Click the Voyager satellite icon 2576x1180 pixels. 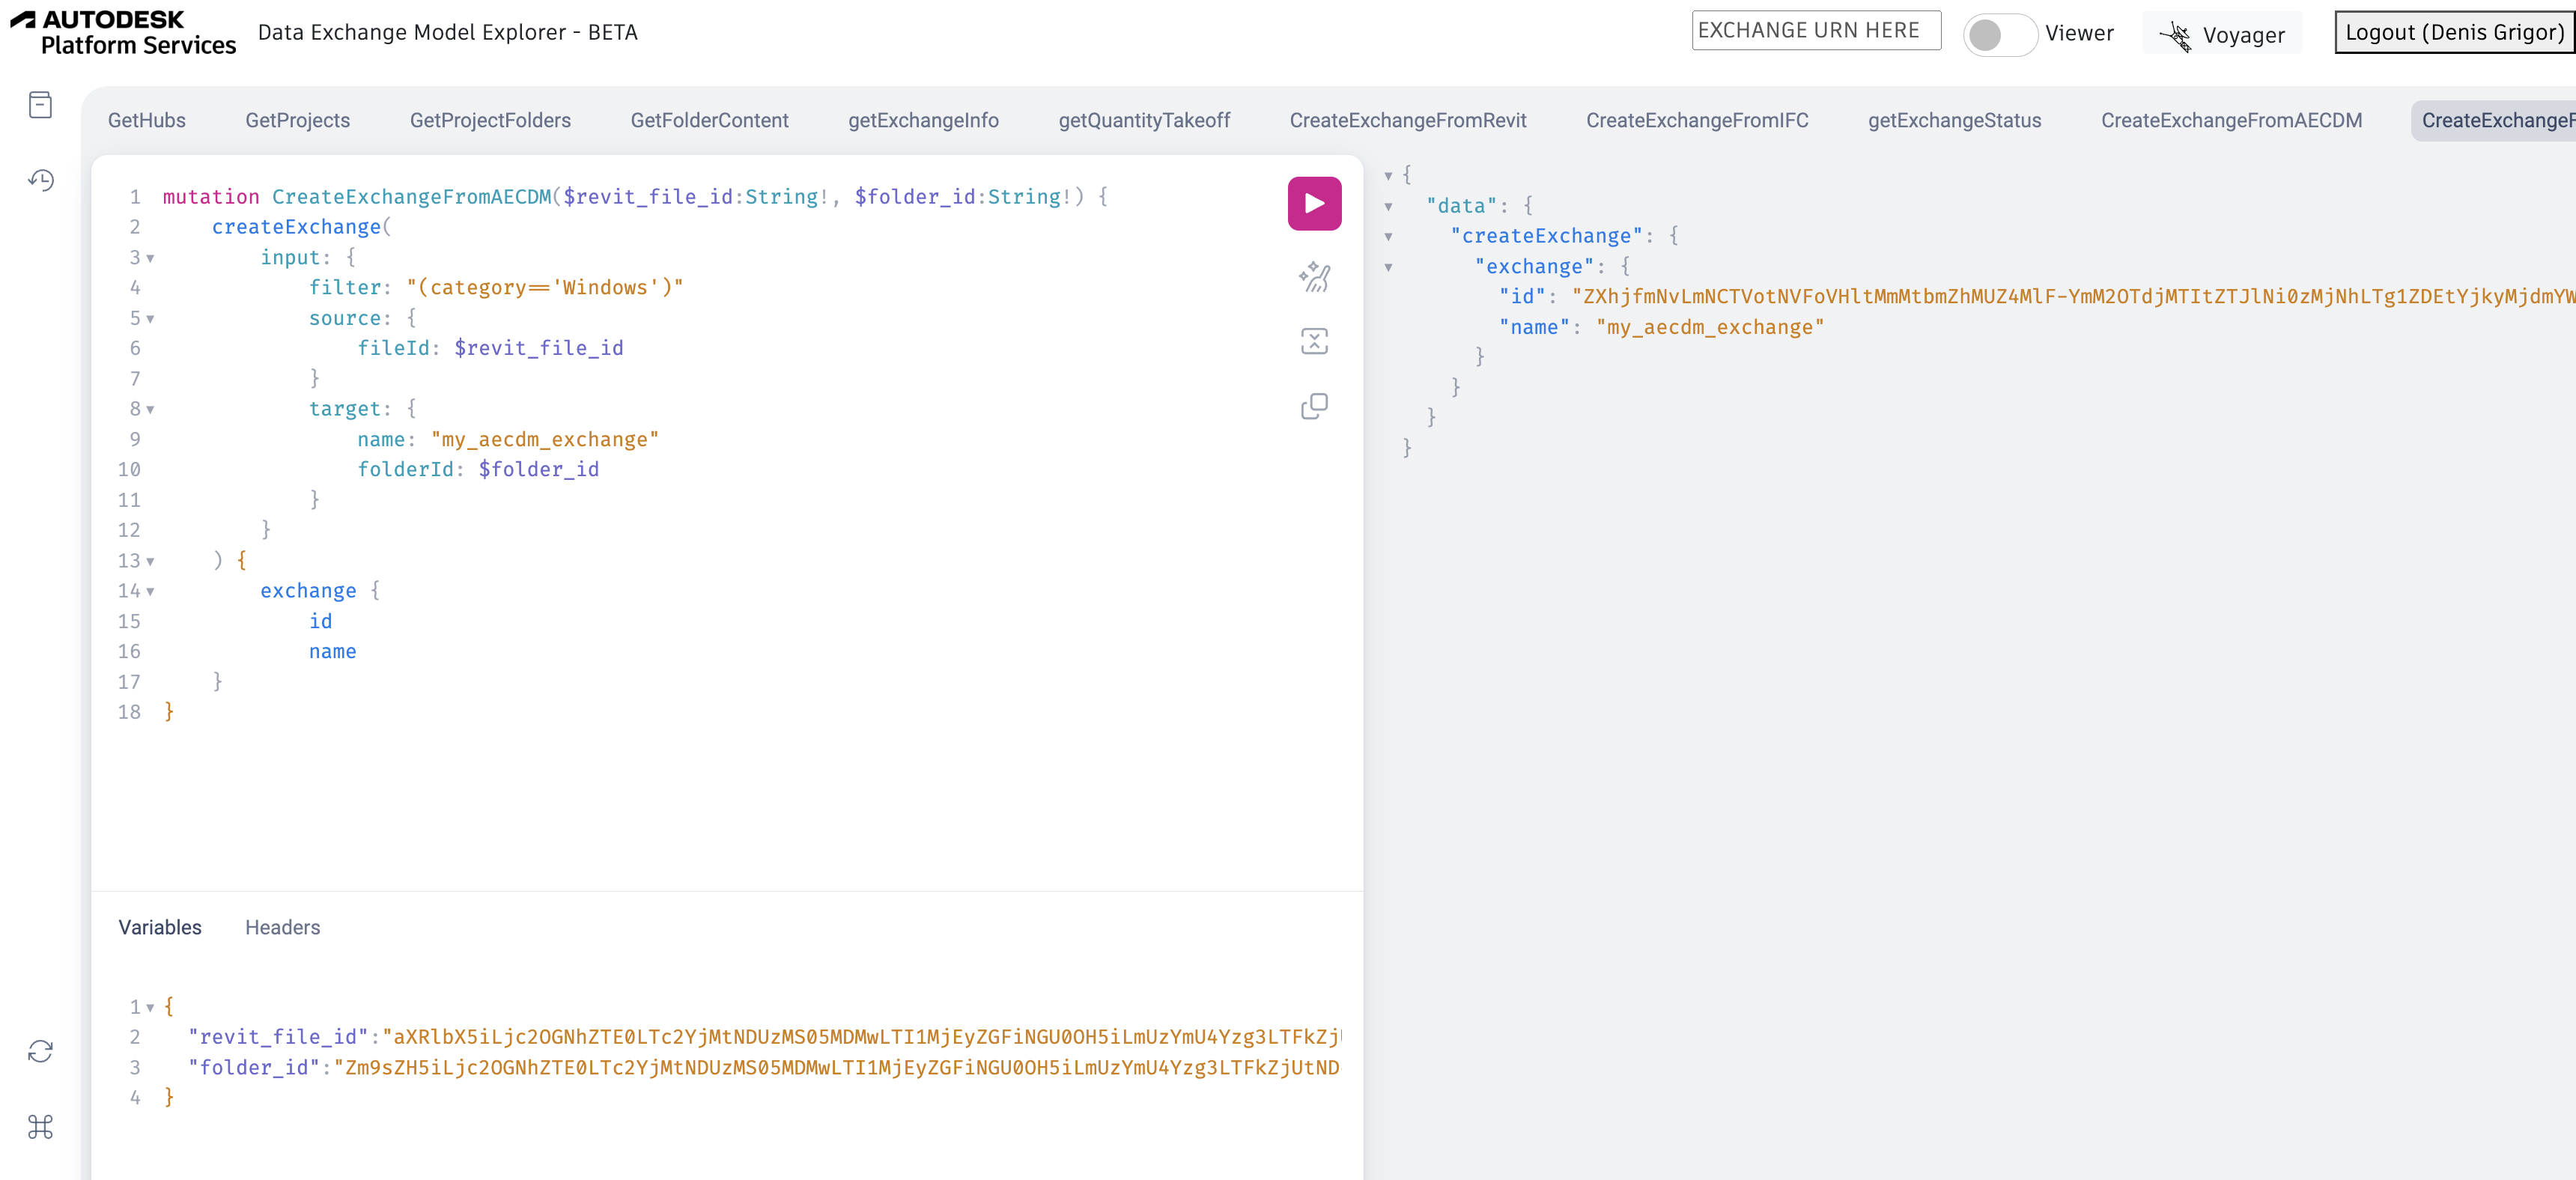point(2175,35)
